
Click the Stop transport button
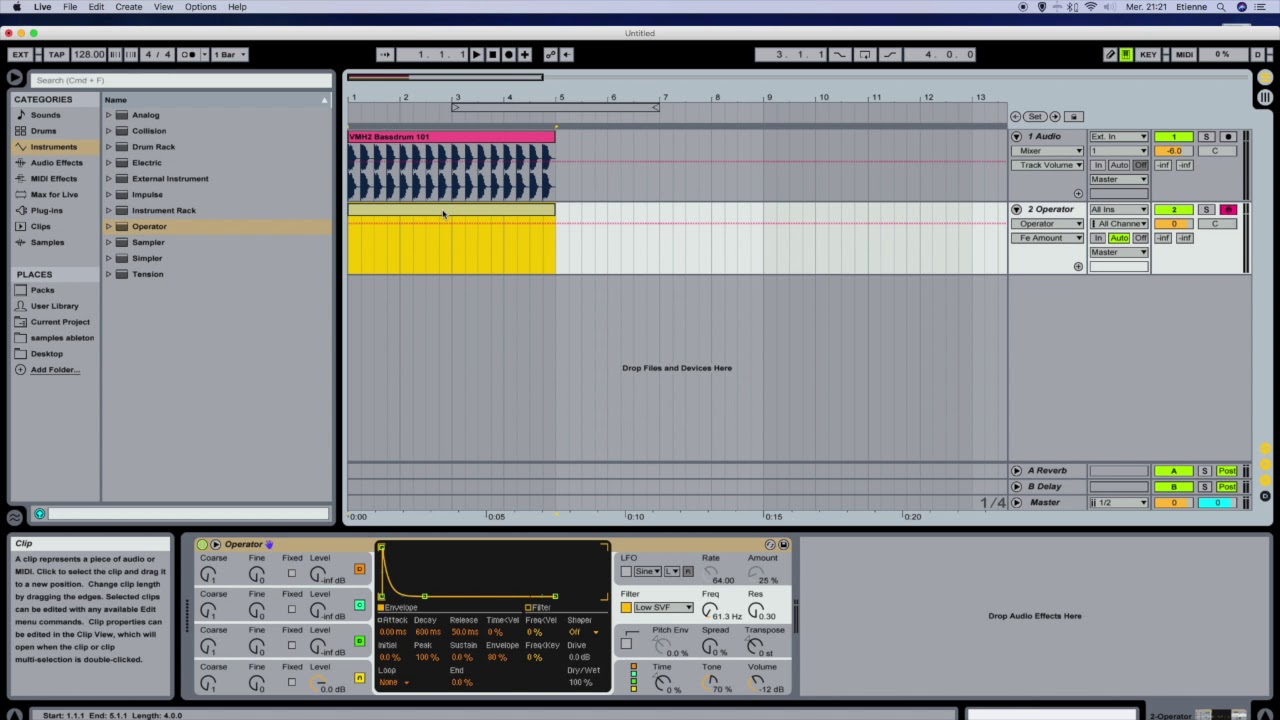[492, 55]
